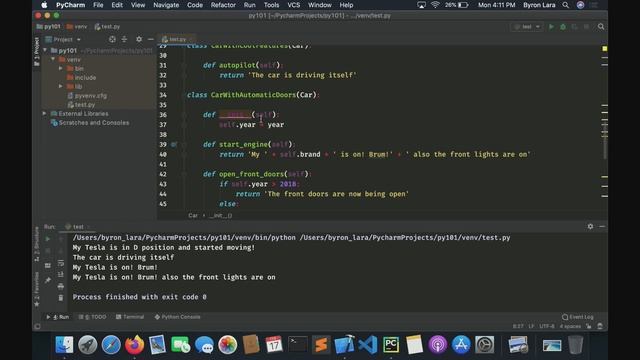Toggle the Project side stripe button
640x360 pixels.
click(37, 51)
